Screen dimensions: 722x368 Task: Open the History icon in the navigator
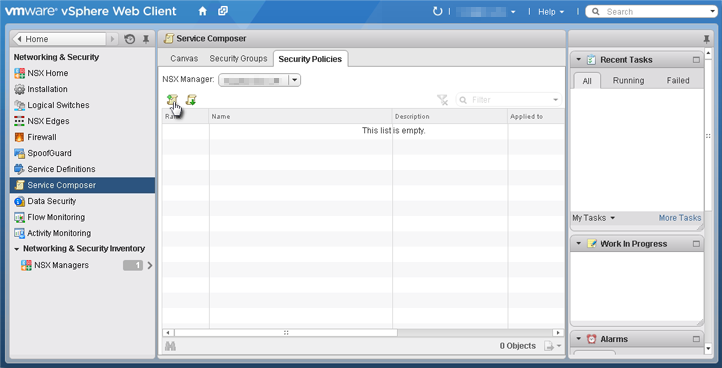coord(130,39)
